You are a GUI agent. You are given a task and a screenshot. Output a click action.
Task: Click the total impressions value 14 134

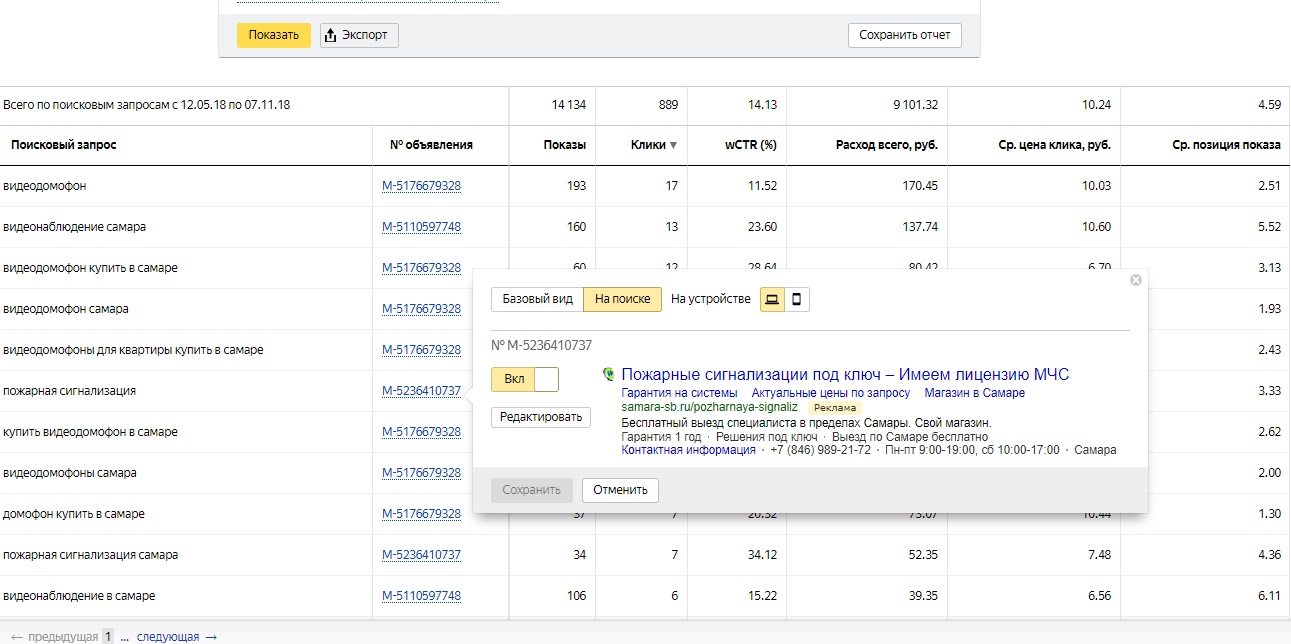[x=569, y=105]
